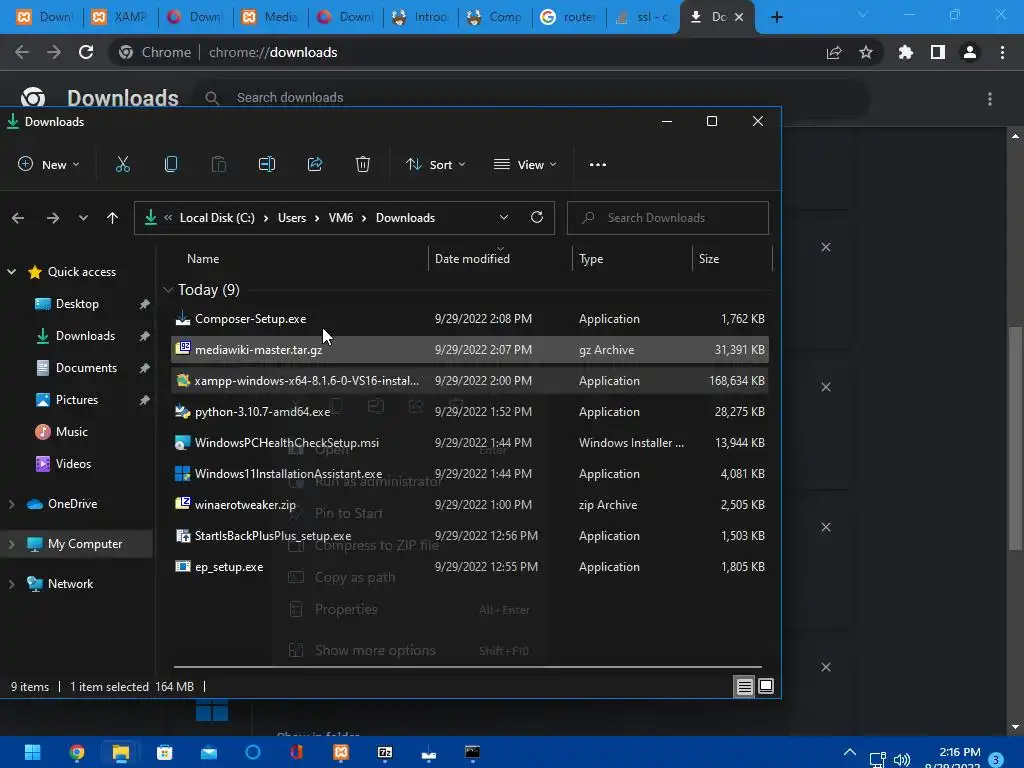This screenshot has height=768, width=1024.
Task: Switch to large thumbnails view icon
Action: pos(766,686)
